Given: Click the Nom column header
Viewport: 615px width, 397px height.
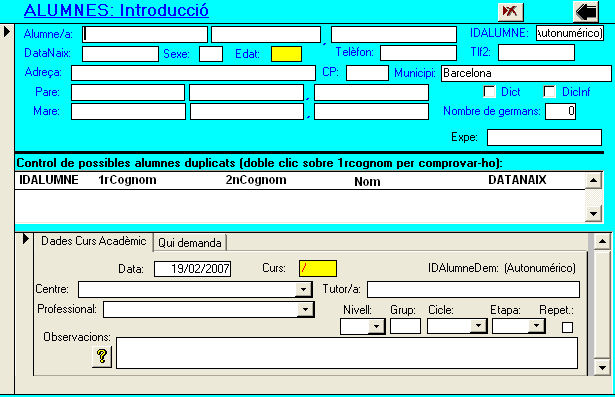Looking at the screenshot, I should [367, 182].
